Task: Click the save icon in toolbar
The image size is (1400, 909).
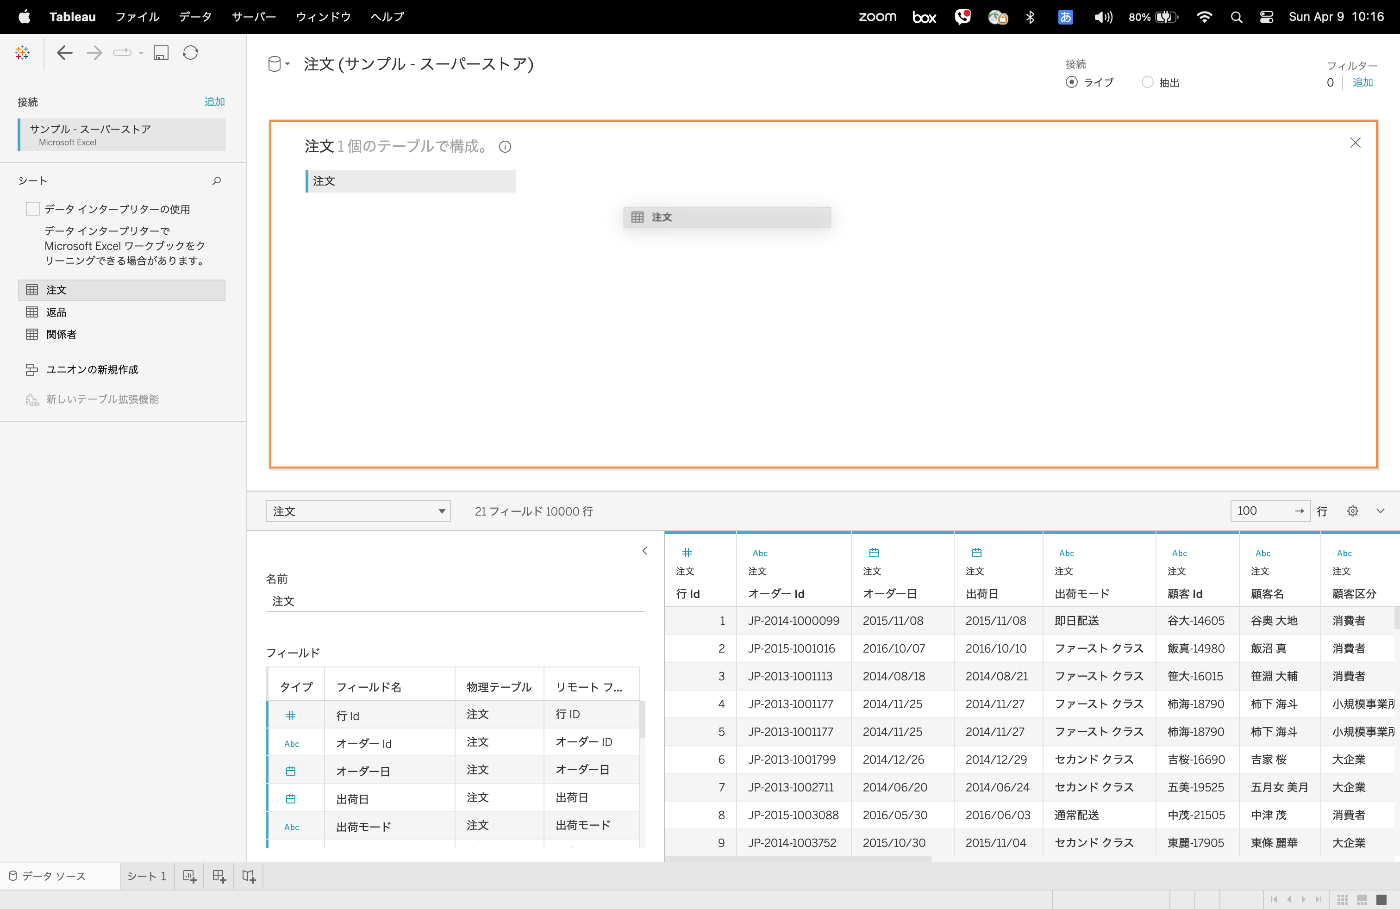Action: point(161,53)
